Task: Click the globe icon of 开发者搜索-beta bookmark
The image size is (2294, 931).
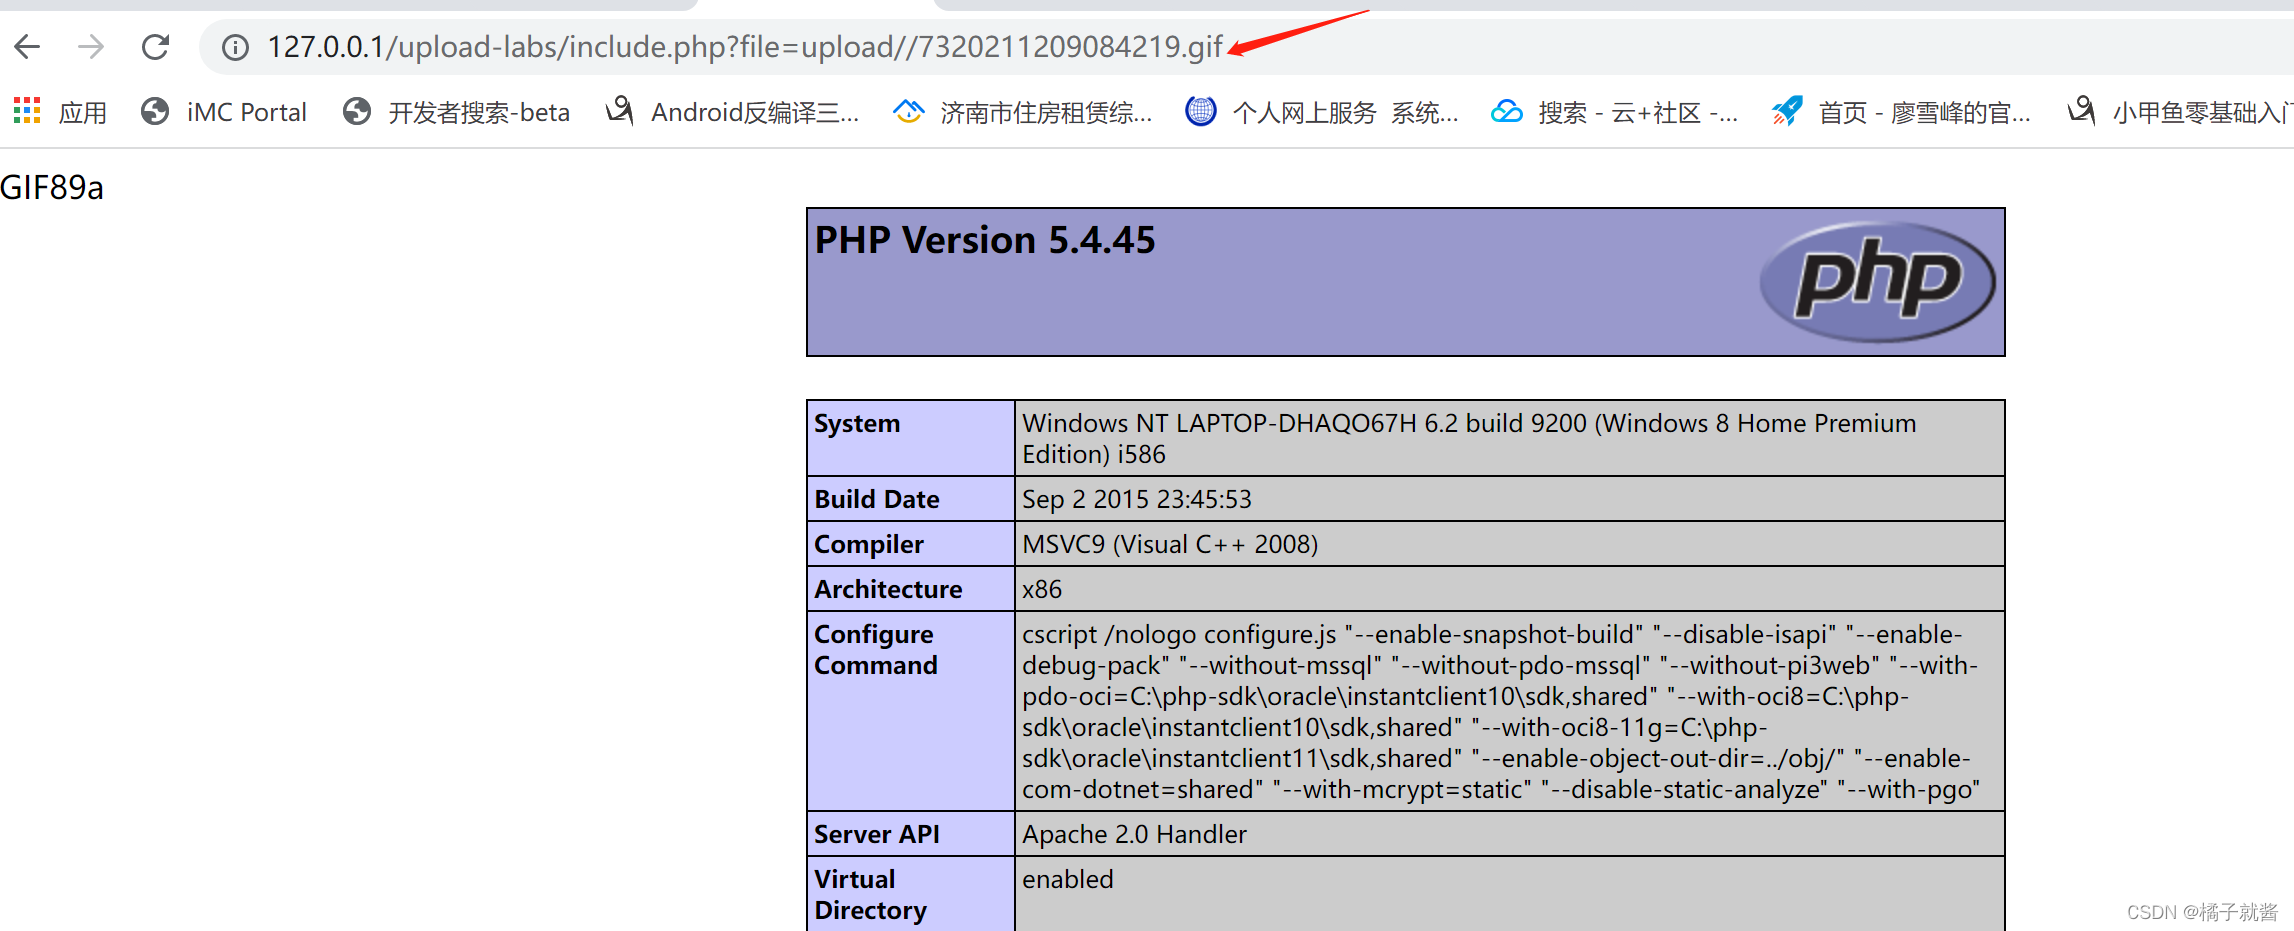Action: click(x=357, y=111)
